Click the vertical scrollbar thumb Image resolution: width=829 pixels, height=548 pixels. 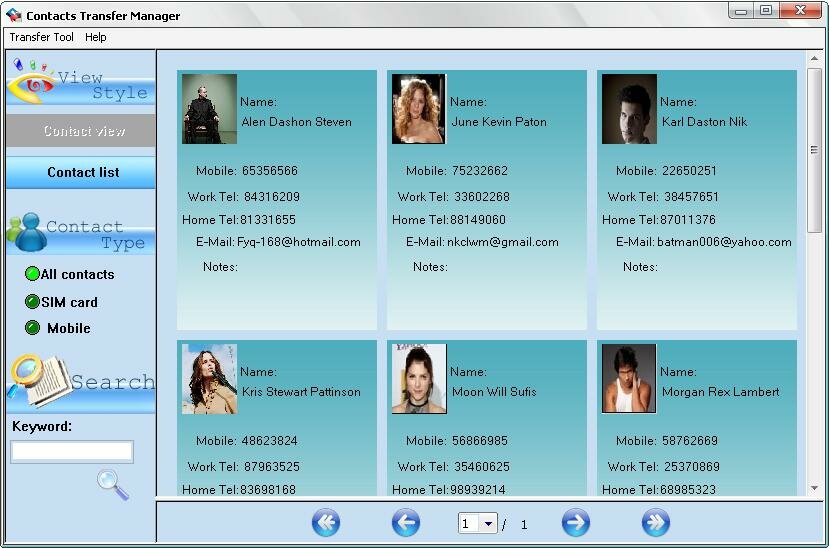point(814,150)
